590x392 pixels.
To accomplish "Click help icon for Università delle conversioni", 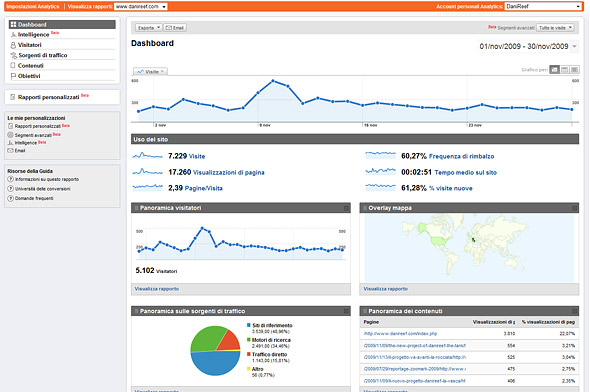I will 11,189.
